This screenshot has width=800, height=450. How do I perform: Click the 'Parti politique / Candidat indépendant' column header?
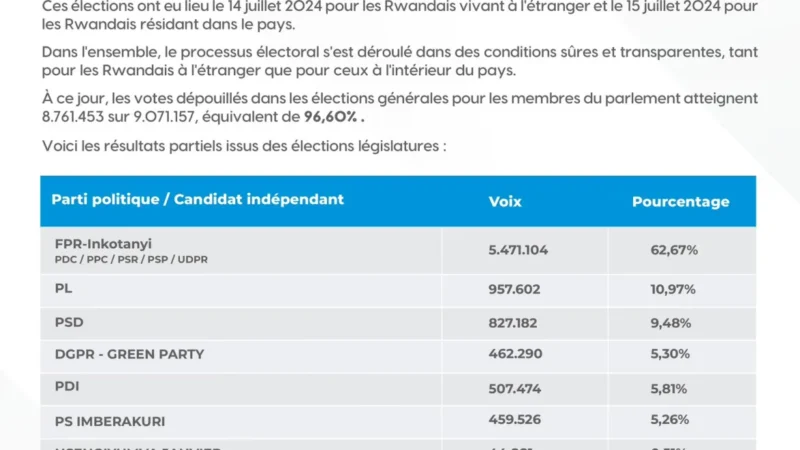click(197, 199)
